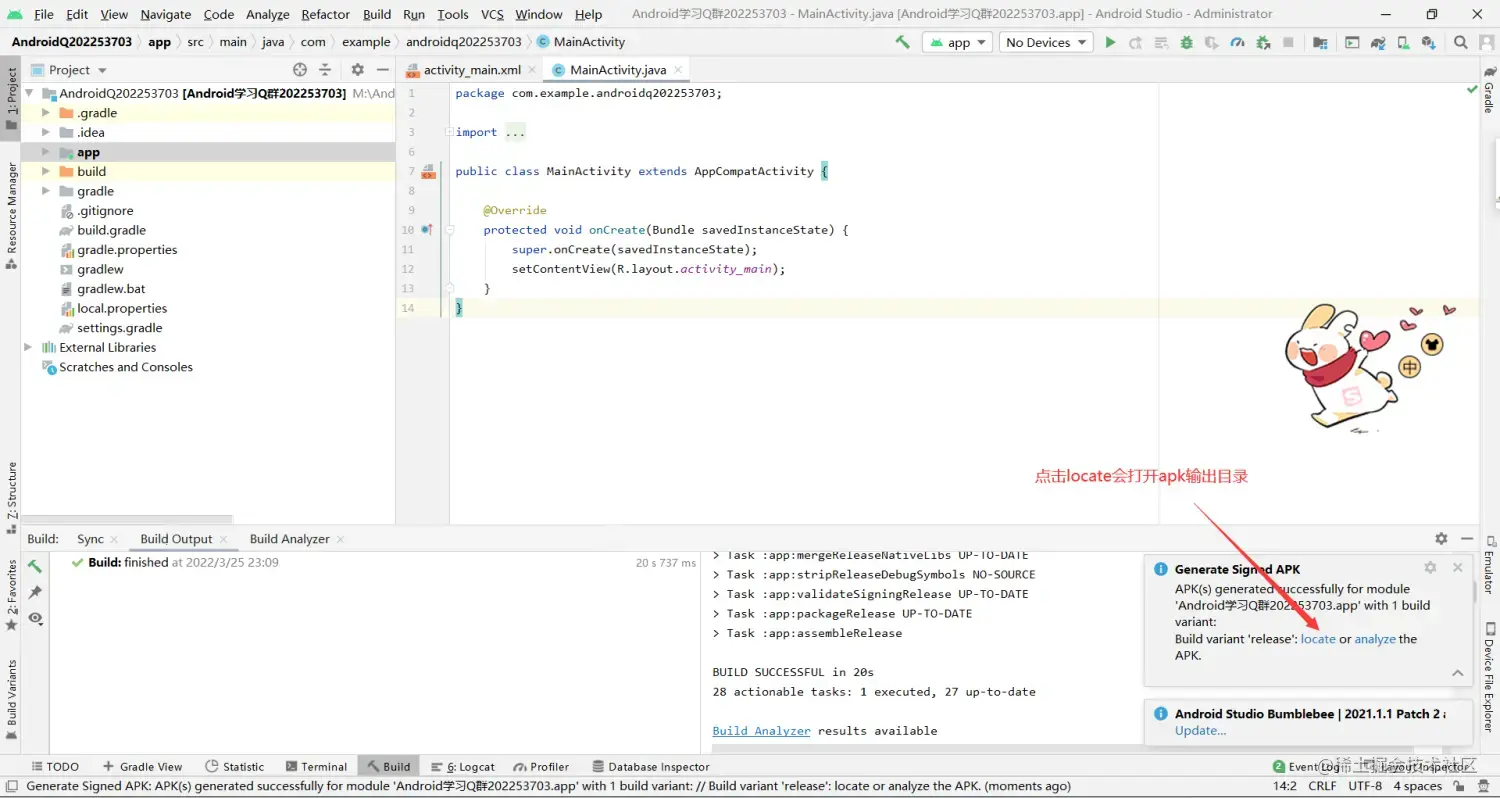
Task: Toggle the Build Variants side panel
Action: point(11,698)
